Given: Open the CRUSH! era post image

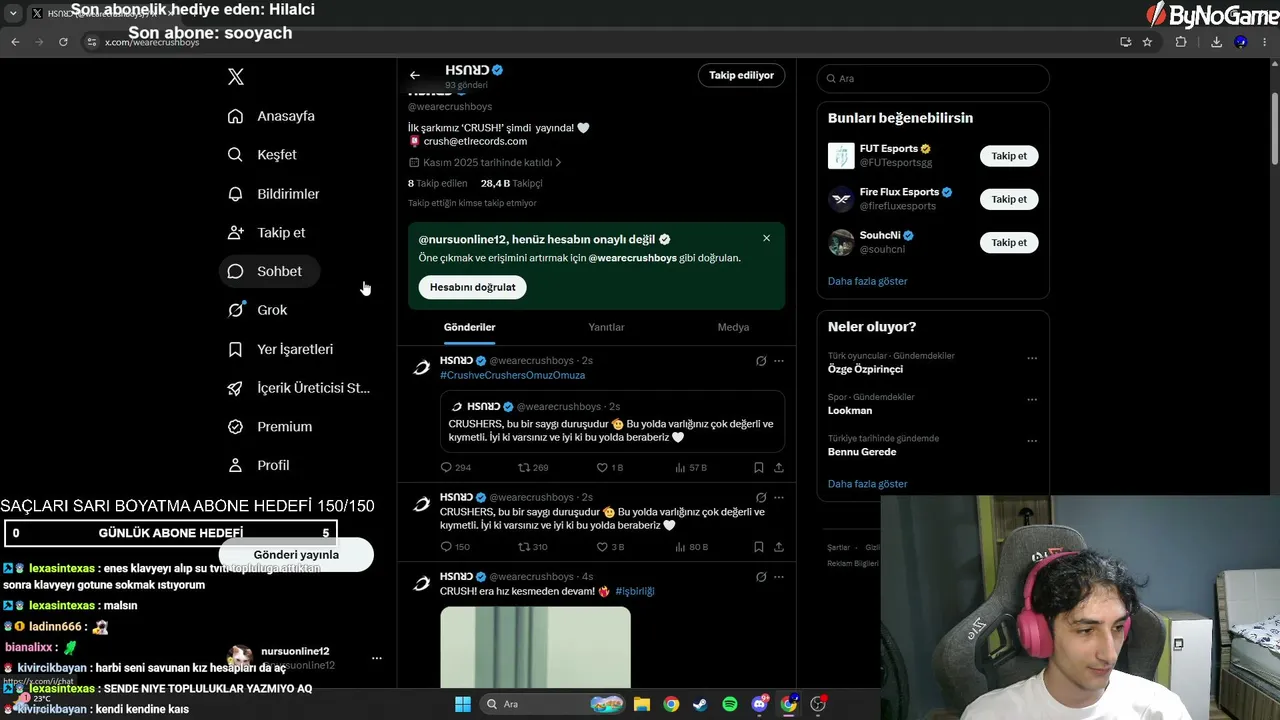Looking at the screenshot, I should coord(535,647).
